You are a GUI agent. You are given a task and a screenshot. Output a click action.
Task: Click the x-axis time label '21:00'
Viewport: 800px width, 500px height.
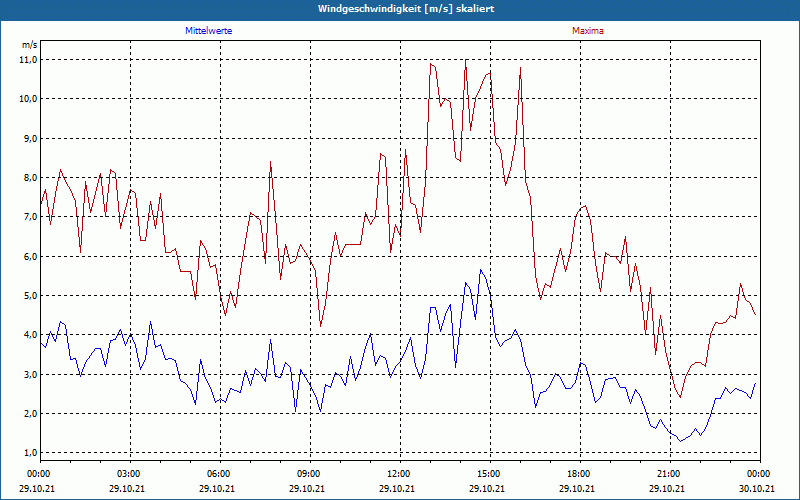[x=670, y=474]
